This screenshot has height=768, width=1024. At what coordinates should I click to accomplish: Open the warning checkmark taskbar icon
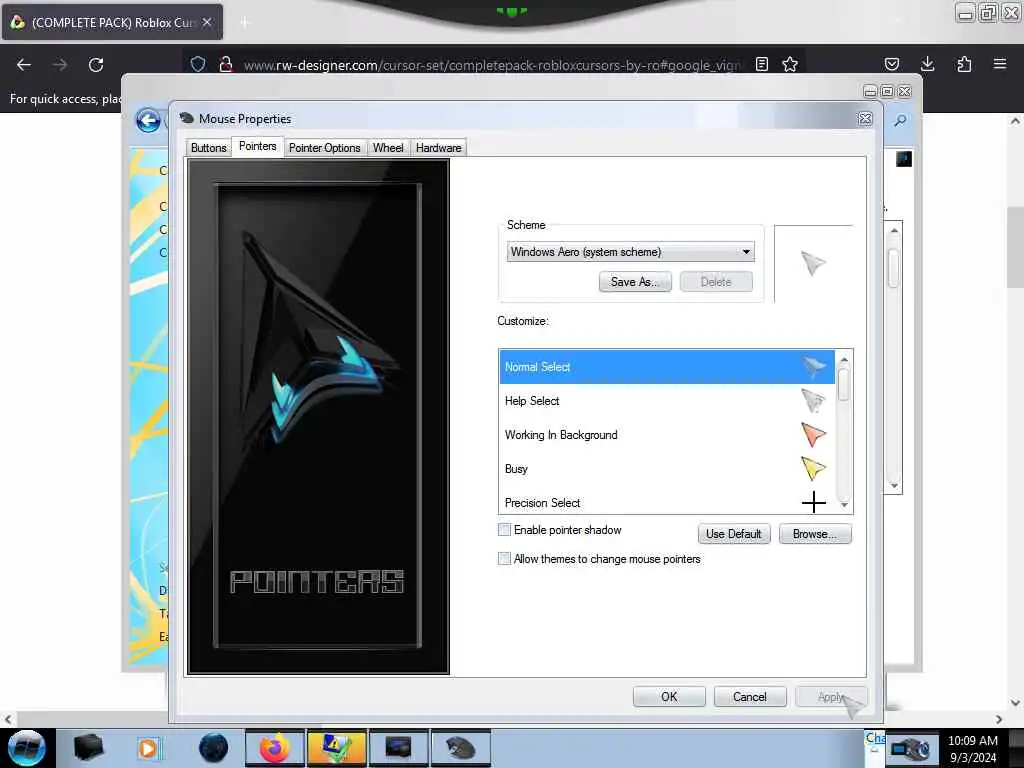tap(336, 748)
